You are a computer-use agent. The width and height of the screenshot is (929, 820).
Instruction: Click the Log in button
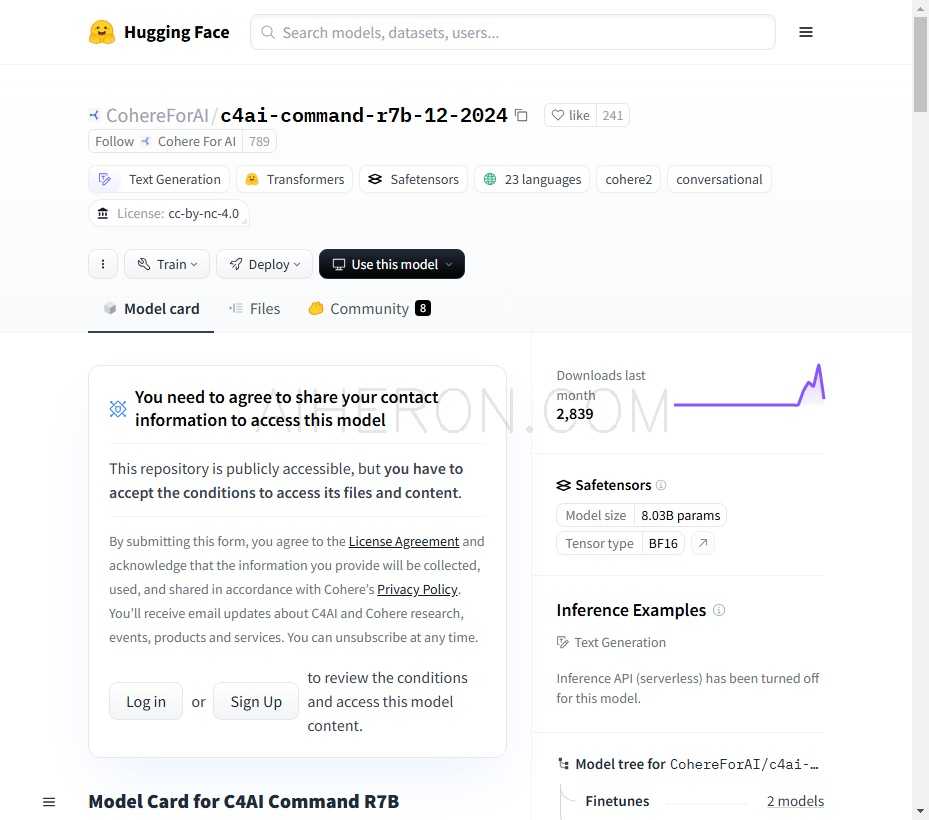click(146, 702)
